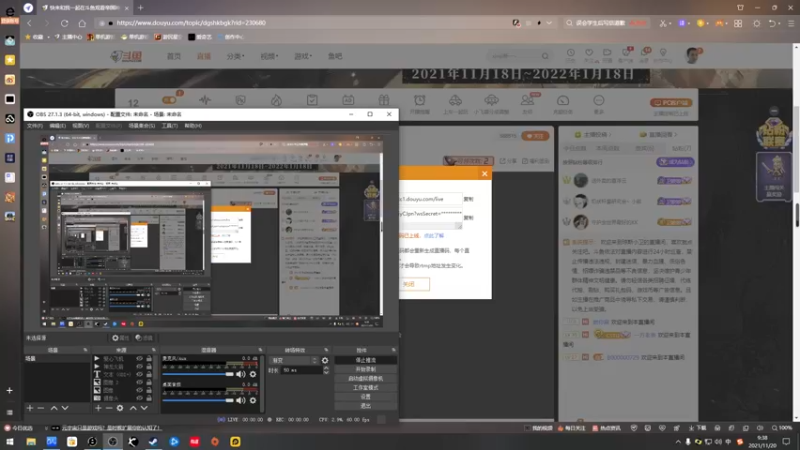800x450 pixels.
Task: Toggle the orange switch in streamer toolbar
Action: (170, 100)
